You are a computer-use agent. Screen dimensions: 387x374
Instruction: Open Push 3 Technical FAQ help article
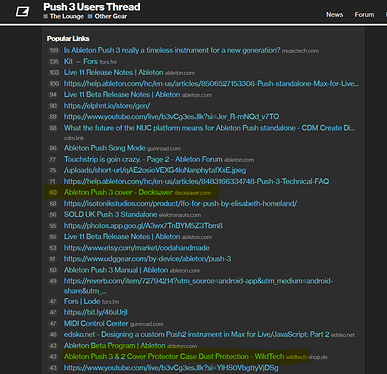point(196,181)
